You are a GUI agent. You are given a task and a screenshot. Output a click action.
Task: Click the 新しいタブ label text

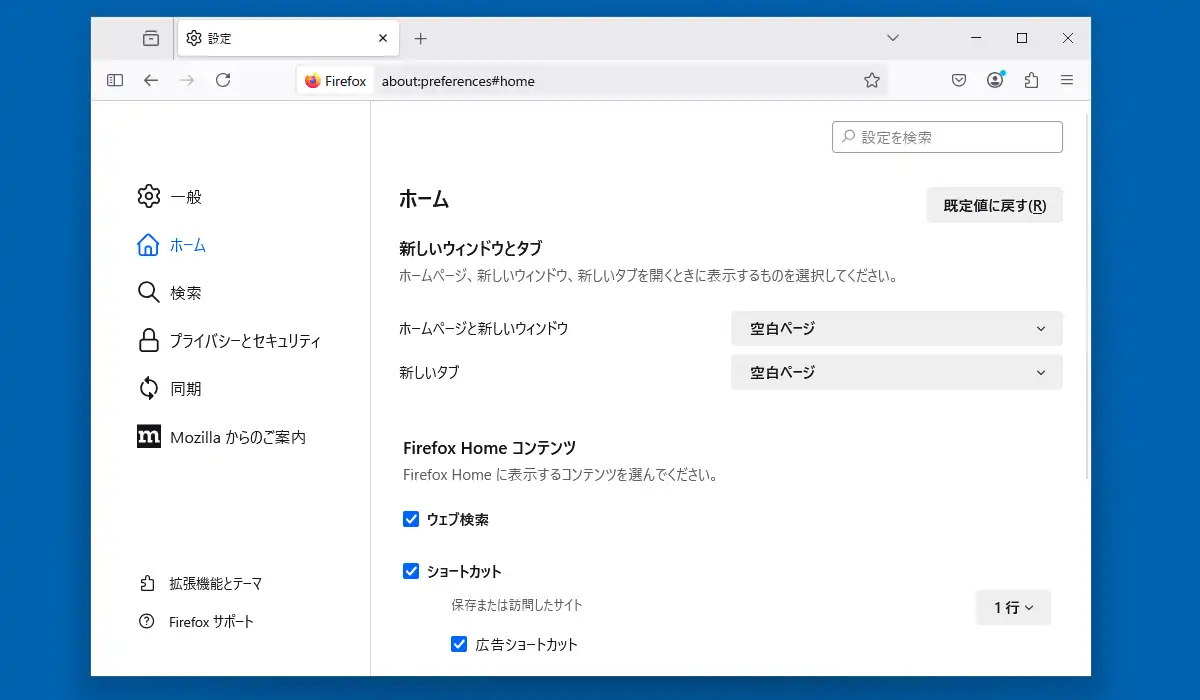tap(429, 372)
